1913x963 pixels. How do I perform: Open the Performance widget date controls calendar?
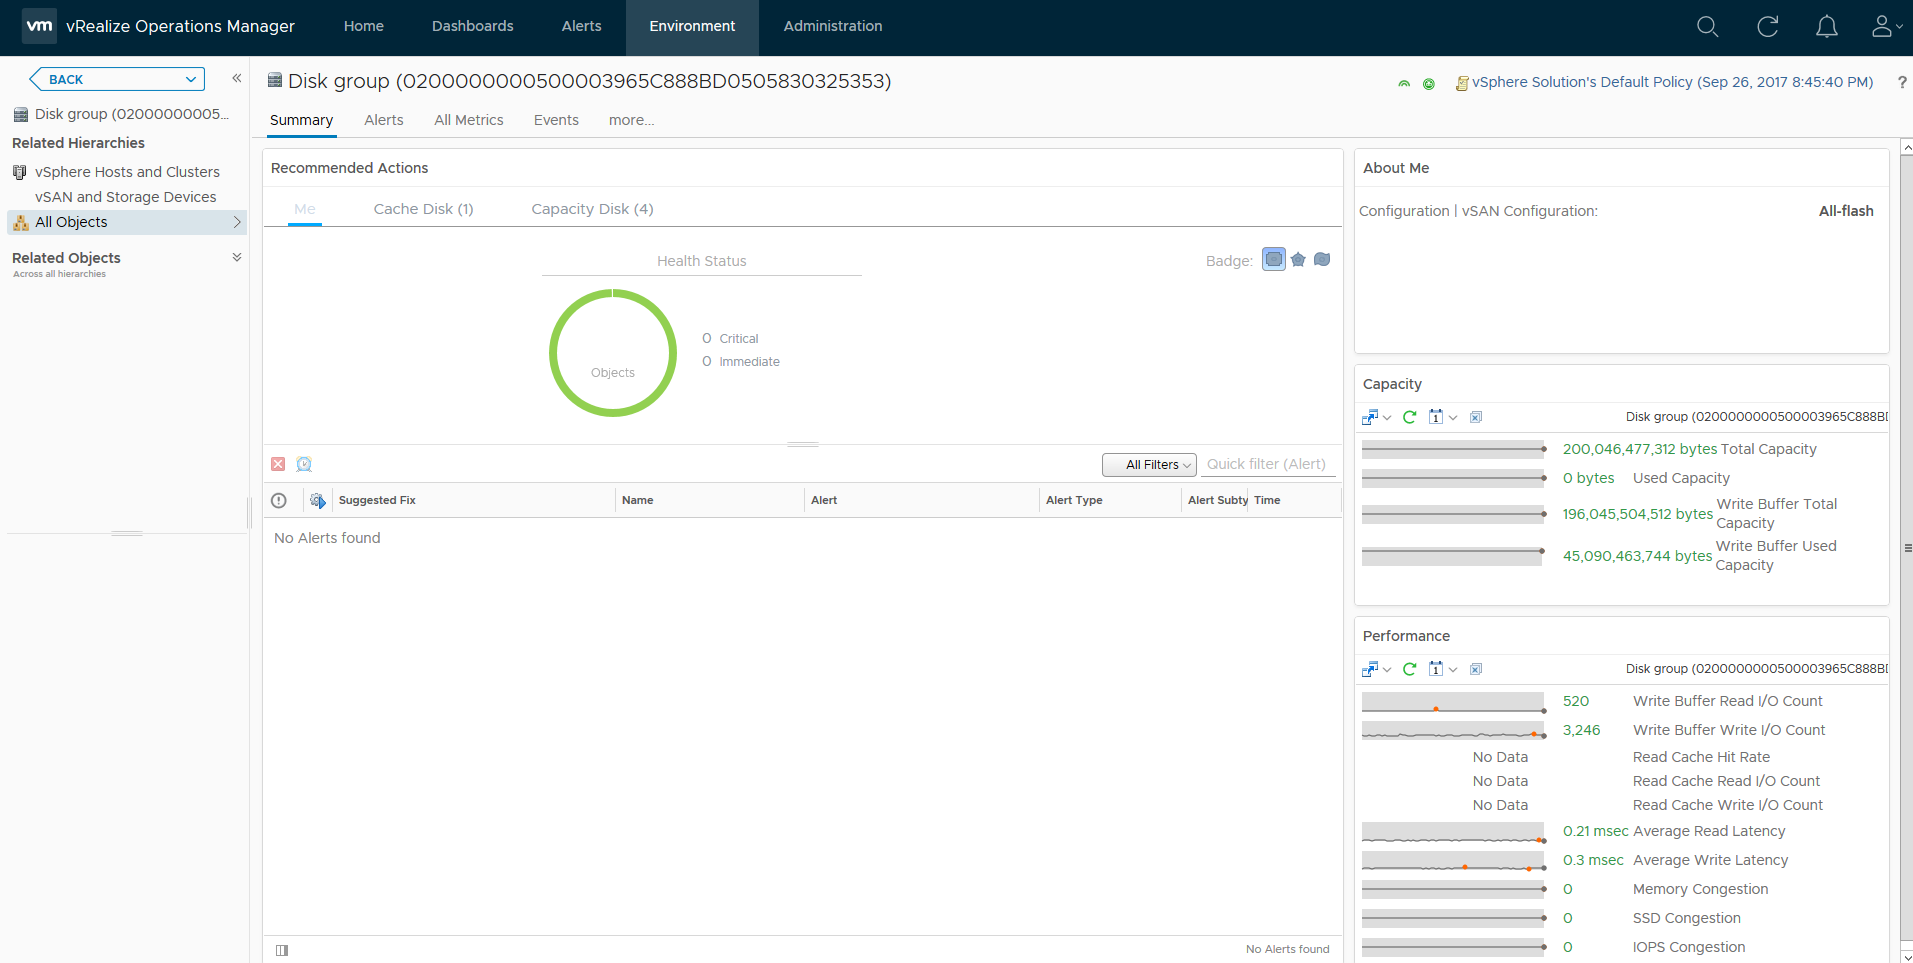click(x=1436, y=669)
